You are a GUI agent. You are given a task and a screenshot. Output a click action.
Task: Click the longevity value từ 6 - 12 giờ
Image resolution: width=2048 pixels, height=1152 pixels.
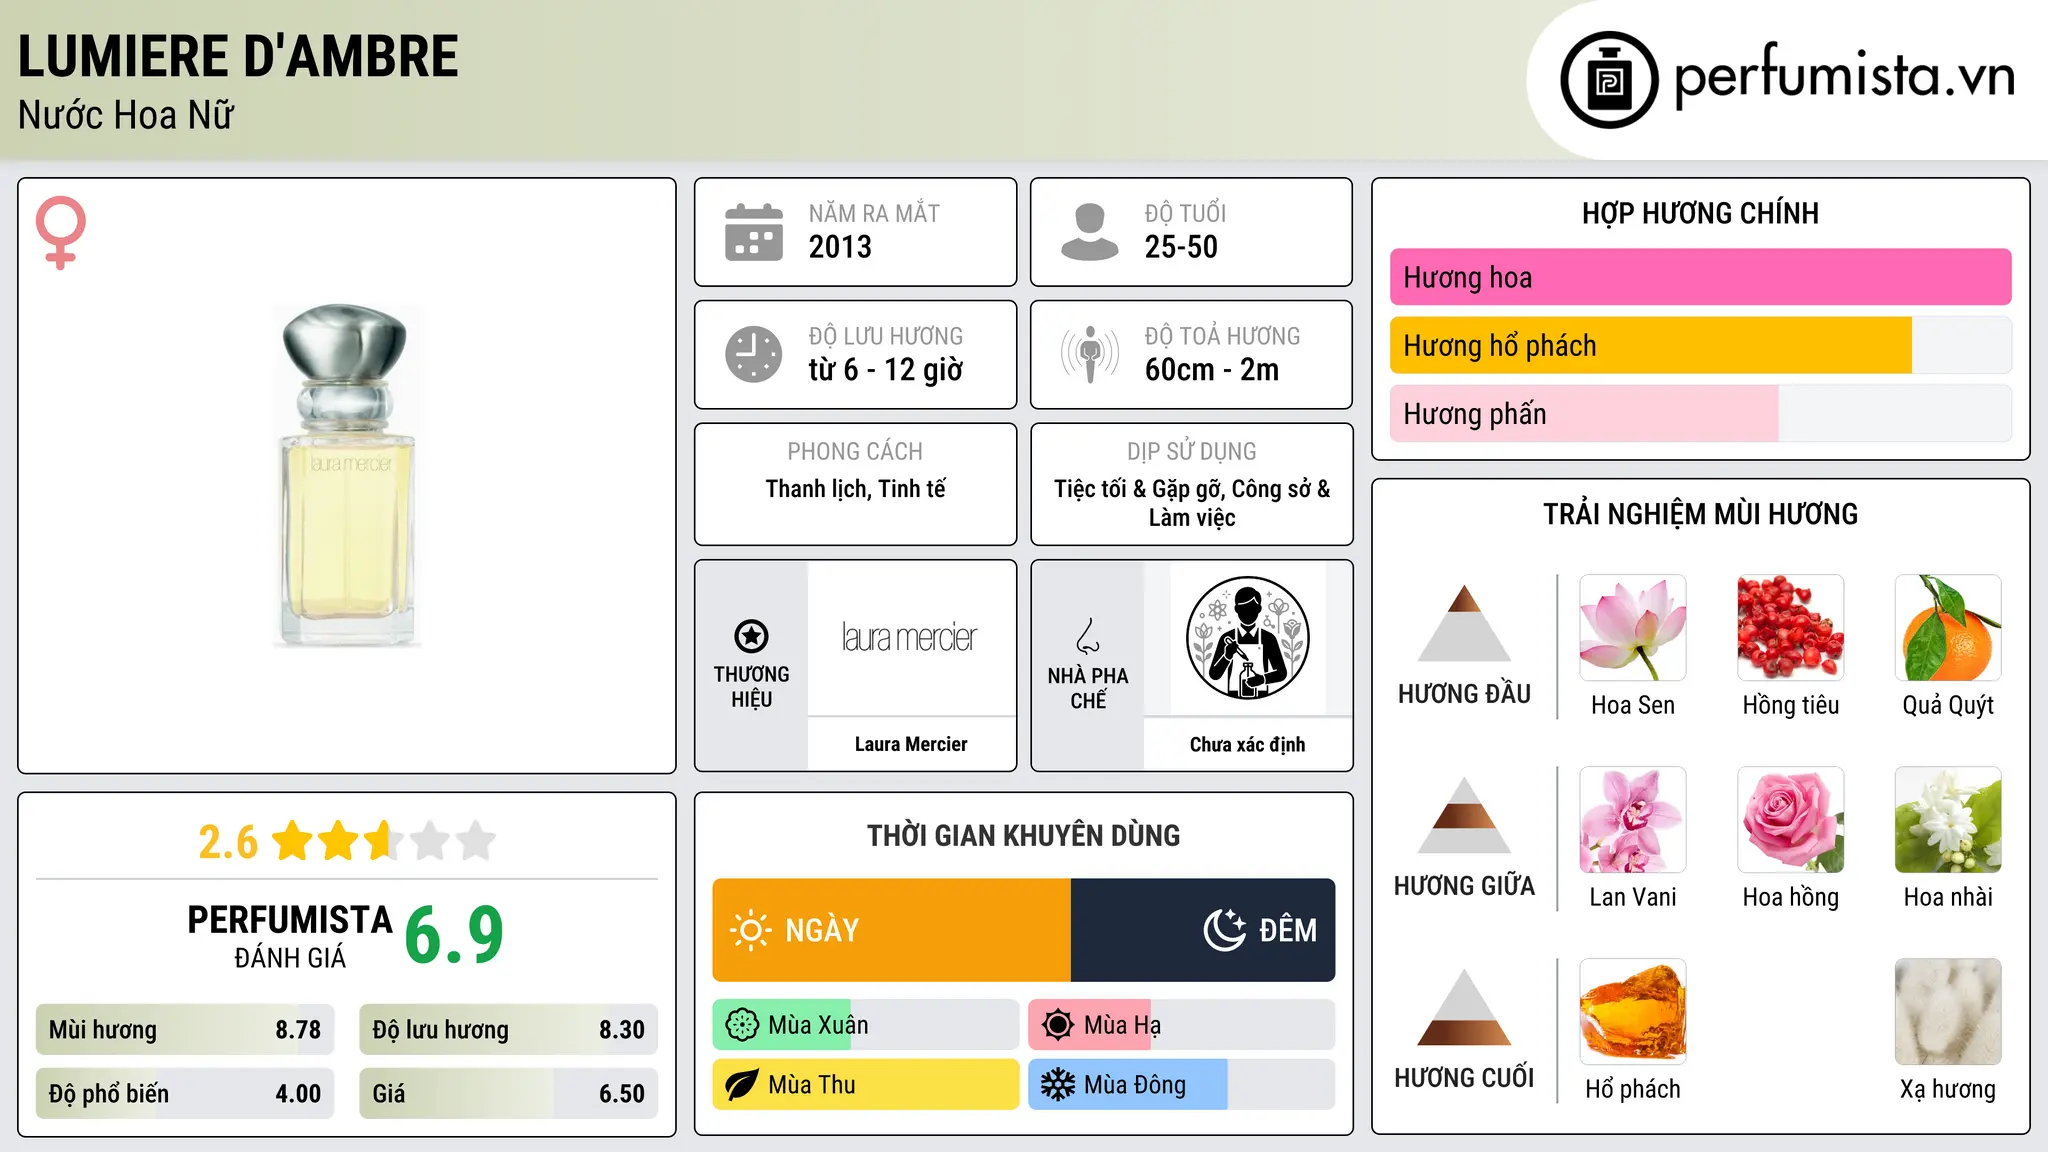(886, 370)
